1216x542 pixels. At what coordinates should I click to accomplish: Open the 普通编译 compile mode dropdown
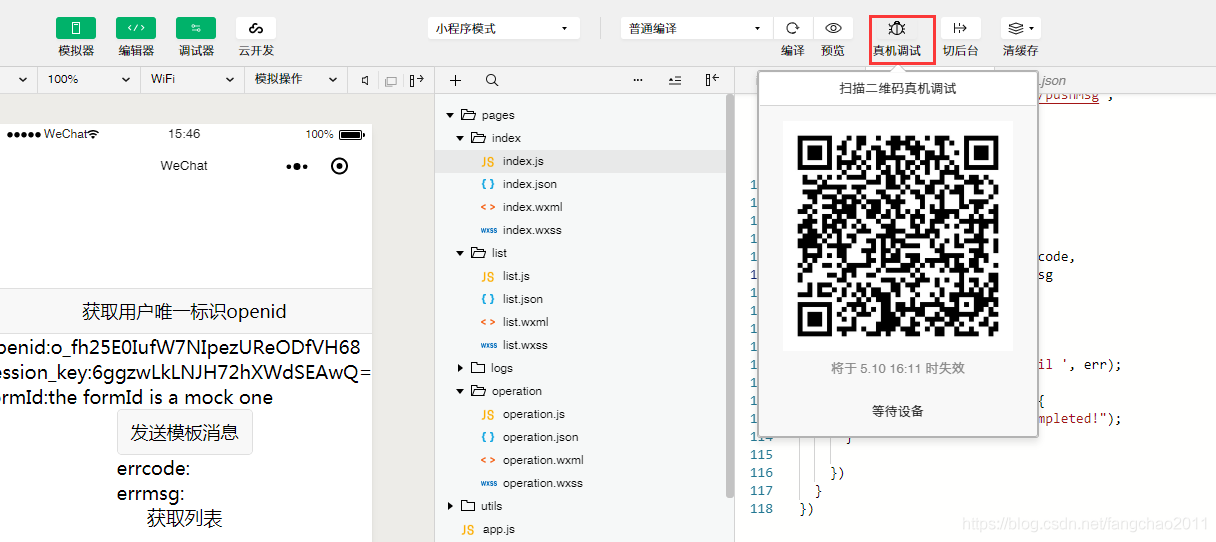[696, 29]
